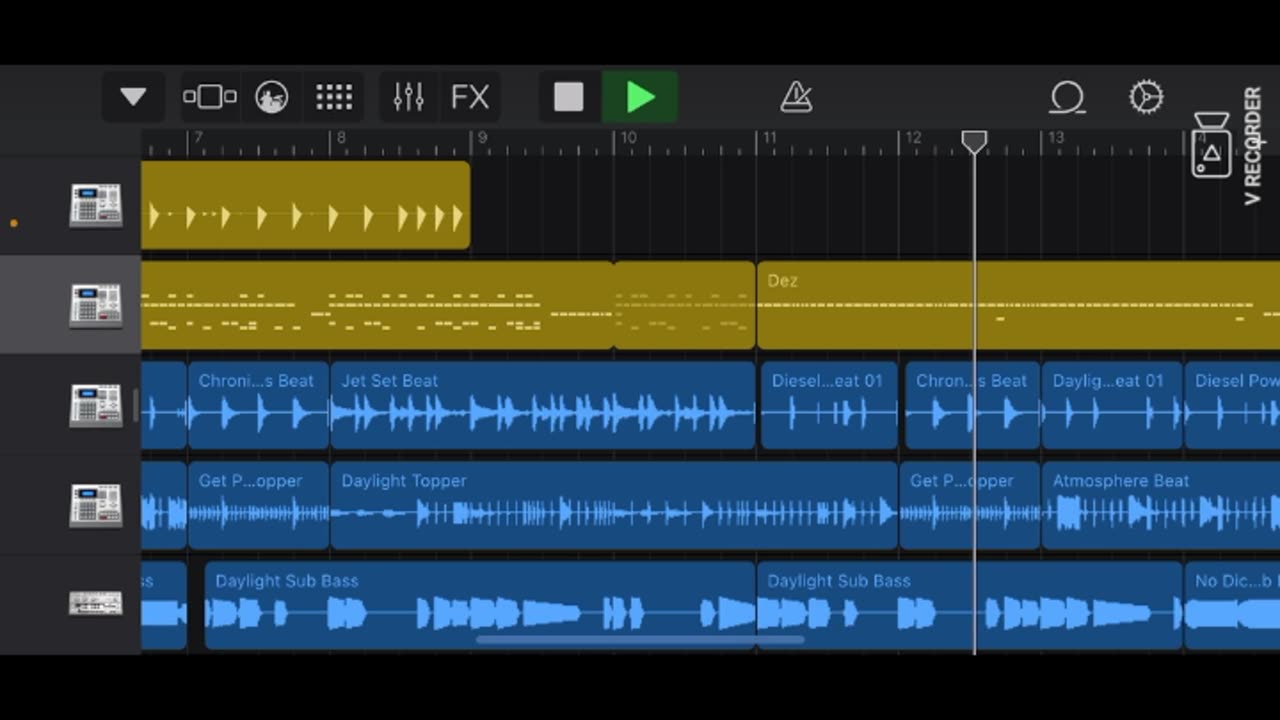Open the Loop Browser icon
This screenshot has height=720, width=1280.
(1067, 97)
